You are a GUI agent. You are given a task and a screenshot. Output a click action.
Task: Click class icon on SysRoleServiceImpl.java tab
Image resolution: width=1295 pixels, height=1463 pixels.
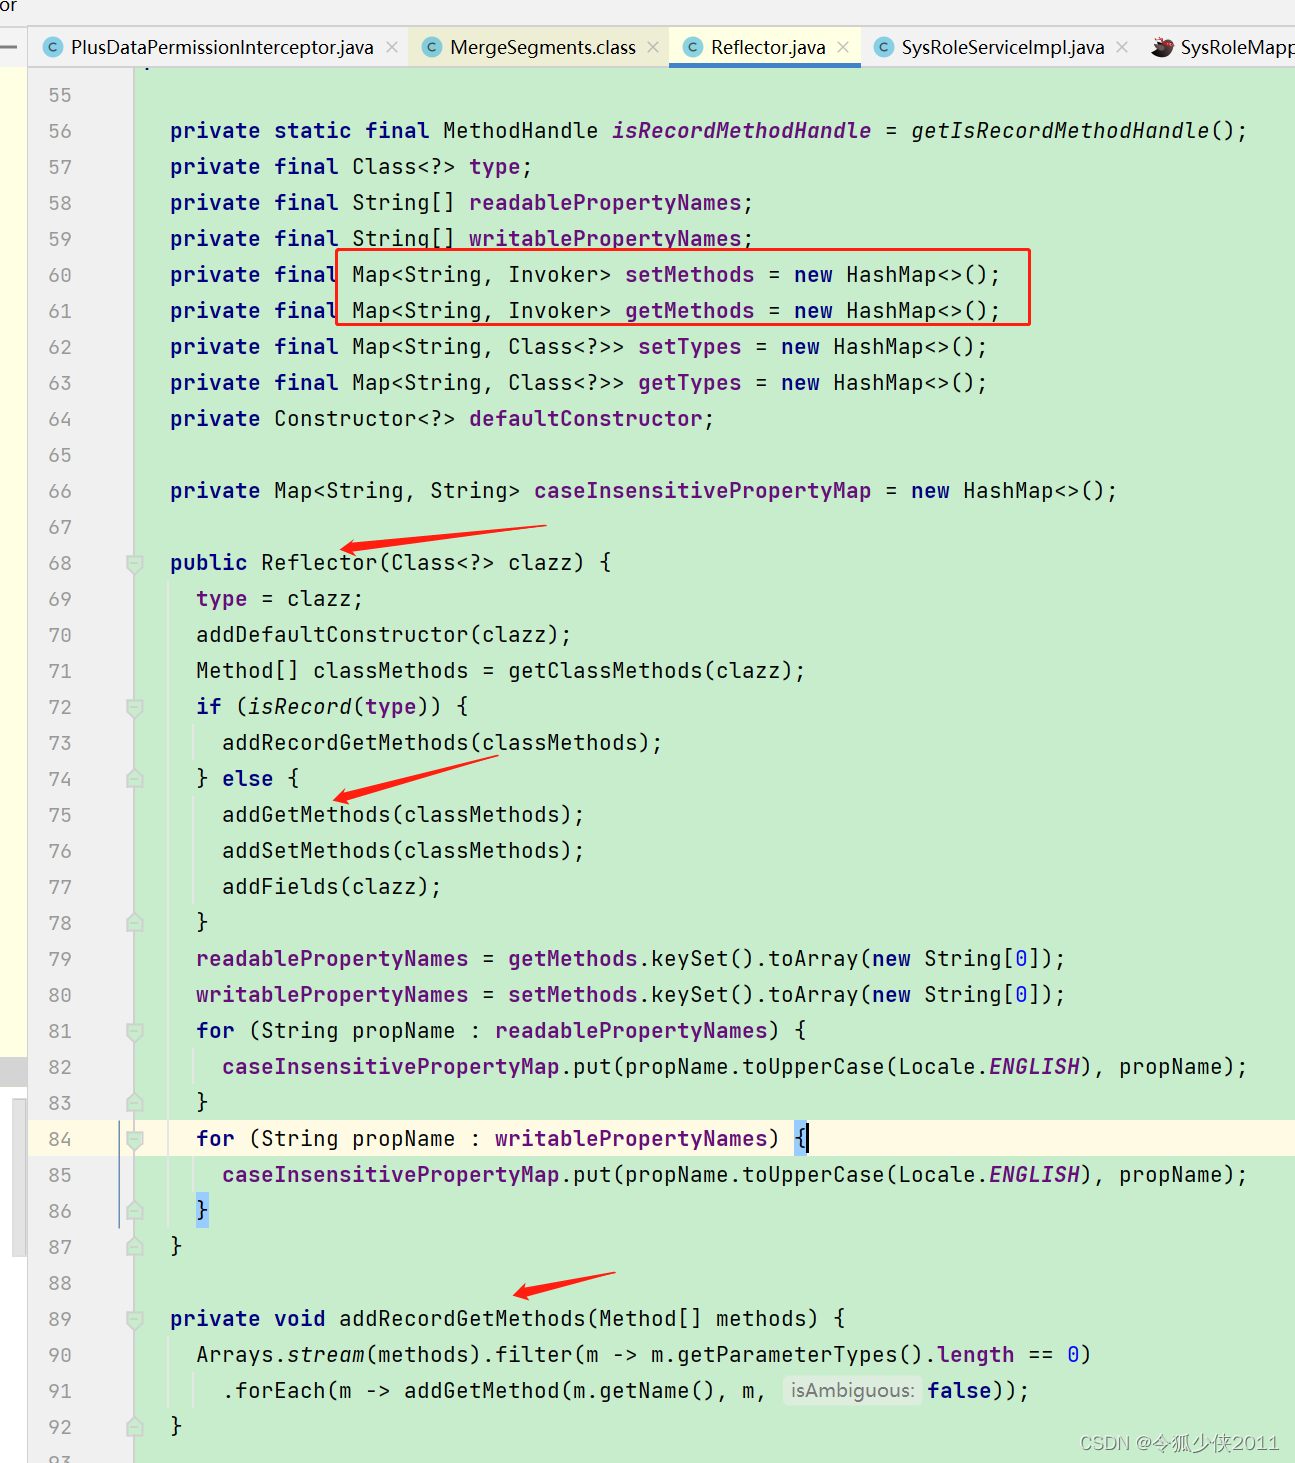883,47
